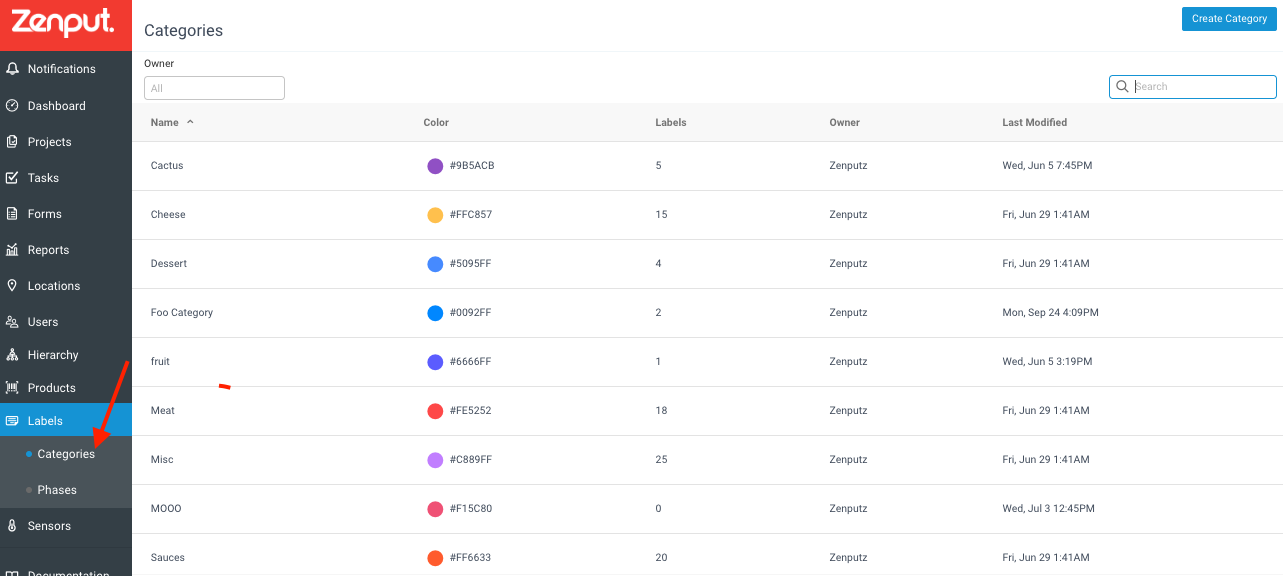Screen dimensions: 1283x576
Task: Open the Sensors menu item
Action: click(66, 526)
